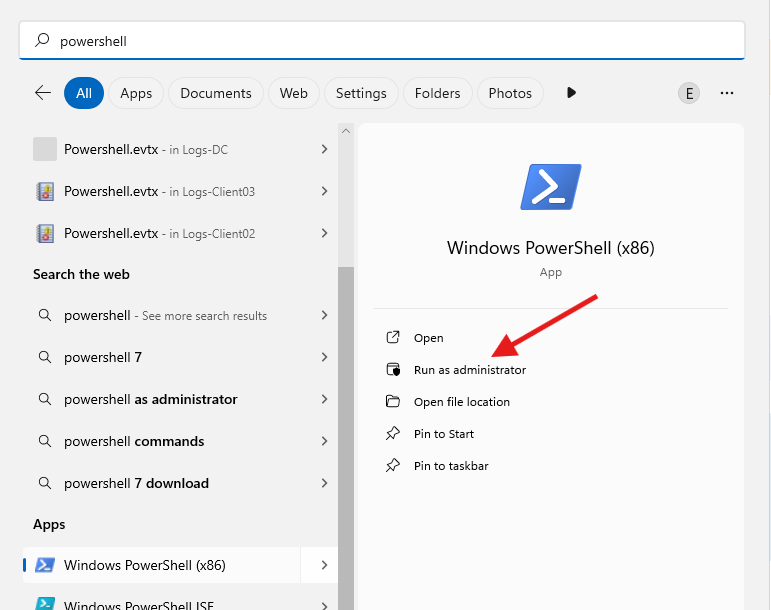Expand the powershell 7 web suggestion

pos(324,357)
